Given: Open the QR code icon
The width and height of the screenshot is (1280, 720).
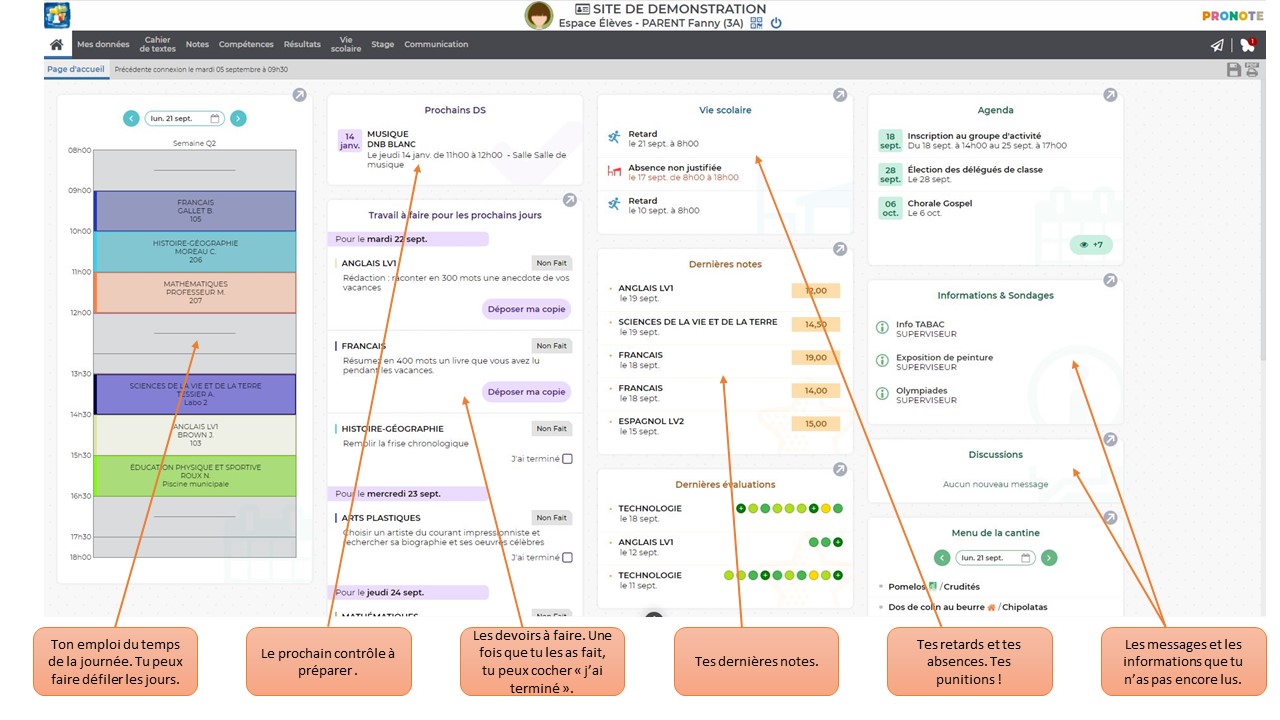Looking at the screenshot, I should (x=756, y=23).
